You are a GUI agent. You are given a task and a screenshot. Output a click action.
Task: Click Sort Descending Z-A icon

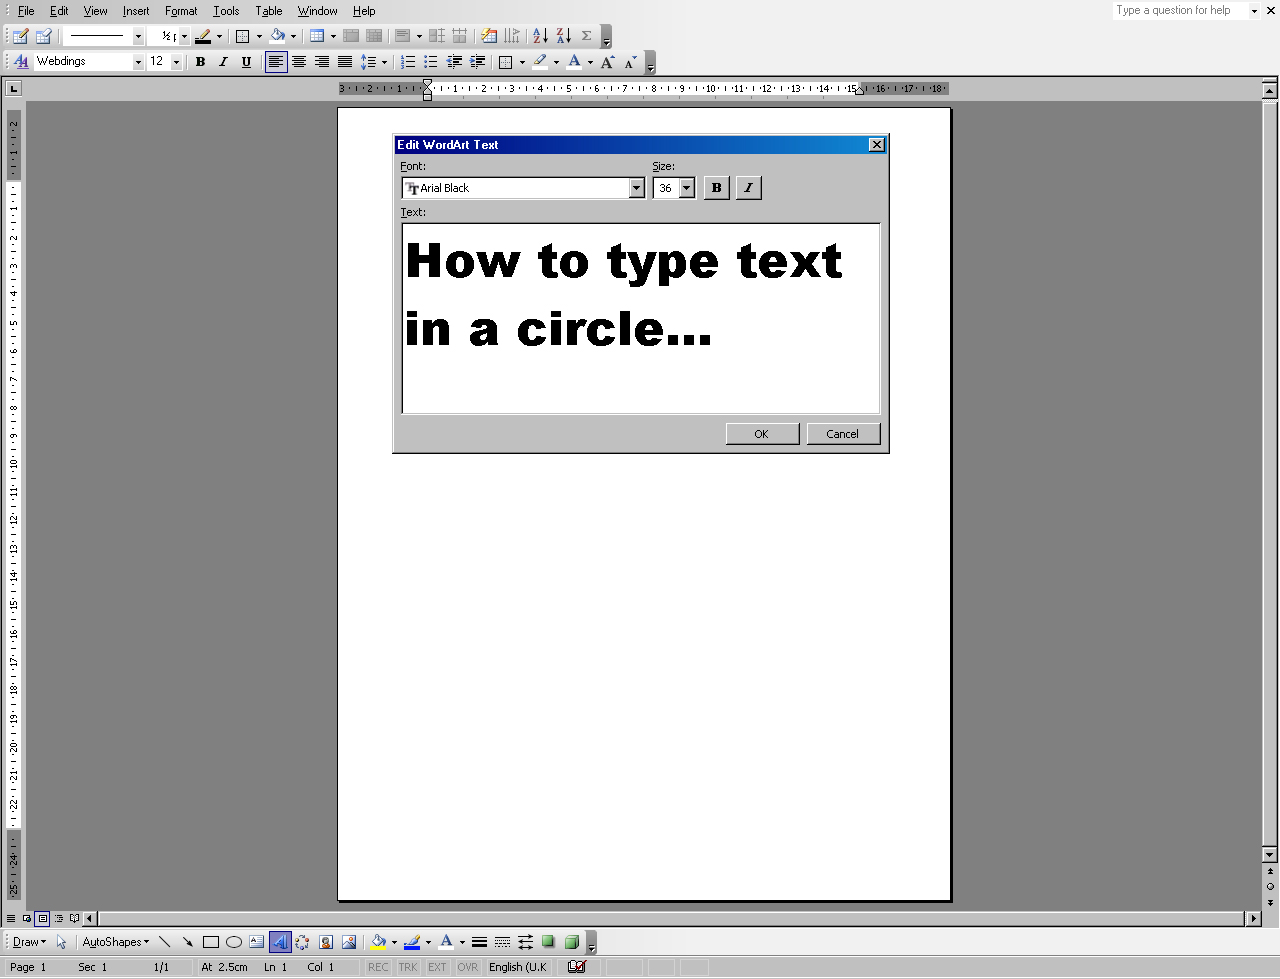tap(564, 36)
